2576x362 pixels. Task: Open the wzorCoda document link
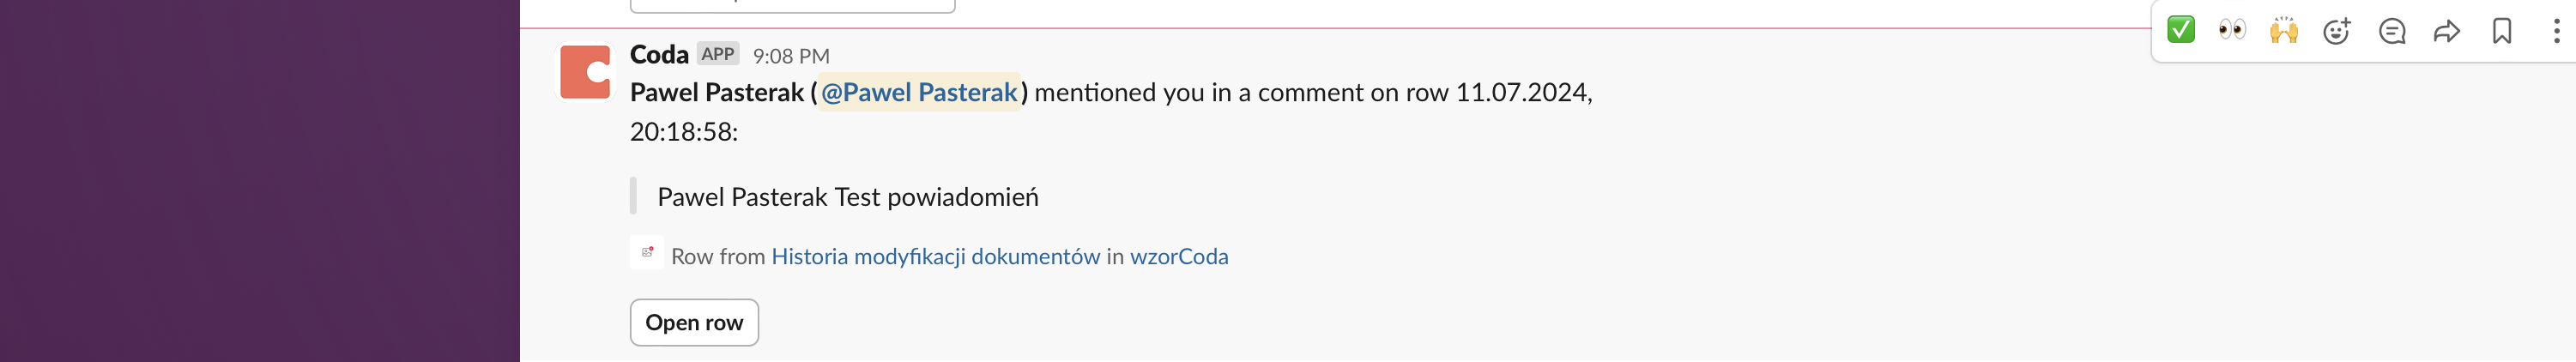click(x=1179, y=256)
